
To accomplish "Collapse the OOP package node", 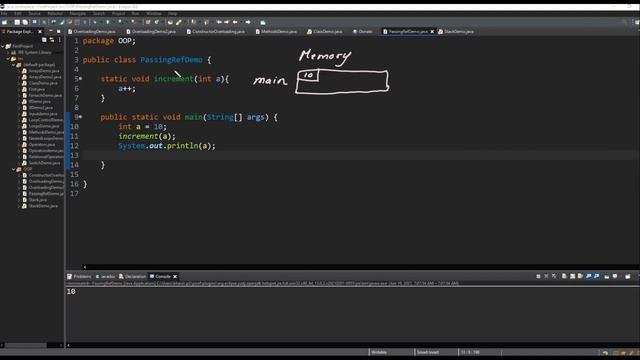I will 13,169.
